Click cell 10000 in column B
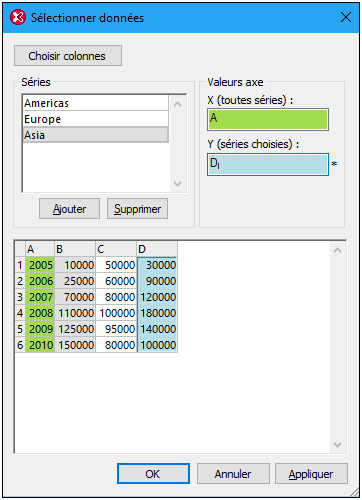 click(75, 265)
